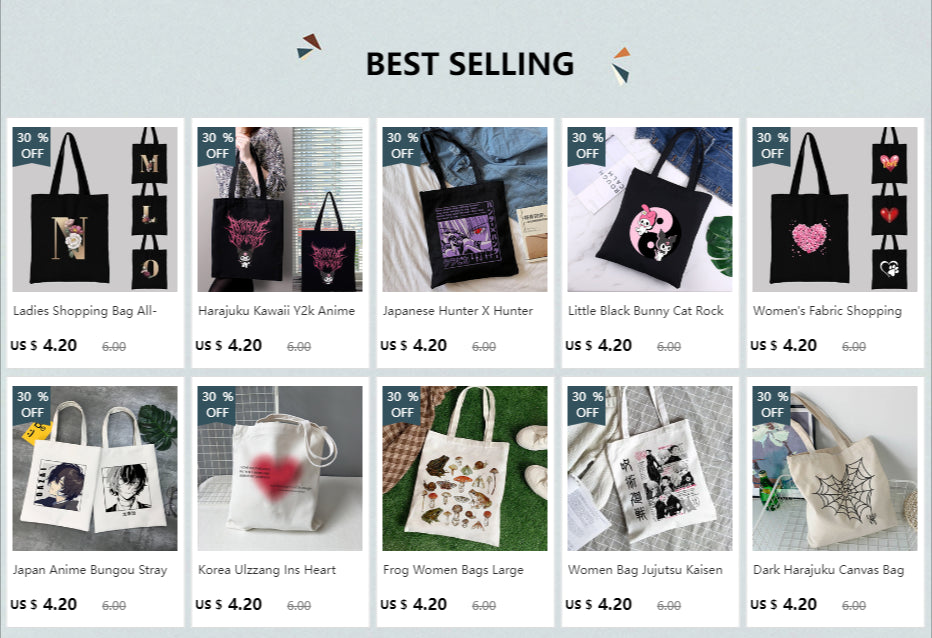Viewport: 932px width, 638px height.
Task: Click the US $4.20 price under Frog Women Bags
Action: (414, 604)
